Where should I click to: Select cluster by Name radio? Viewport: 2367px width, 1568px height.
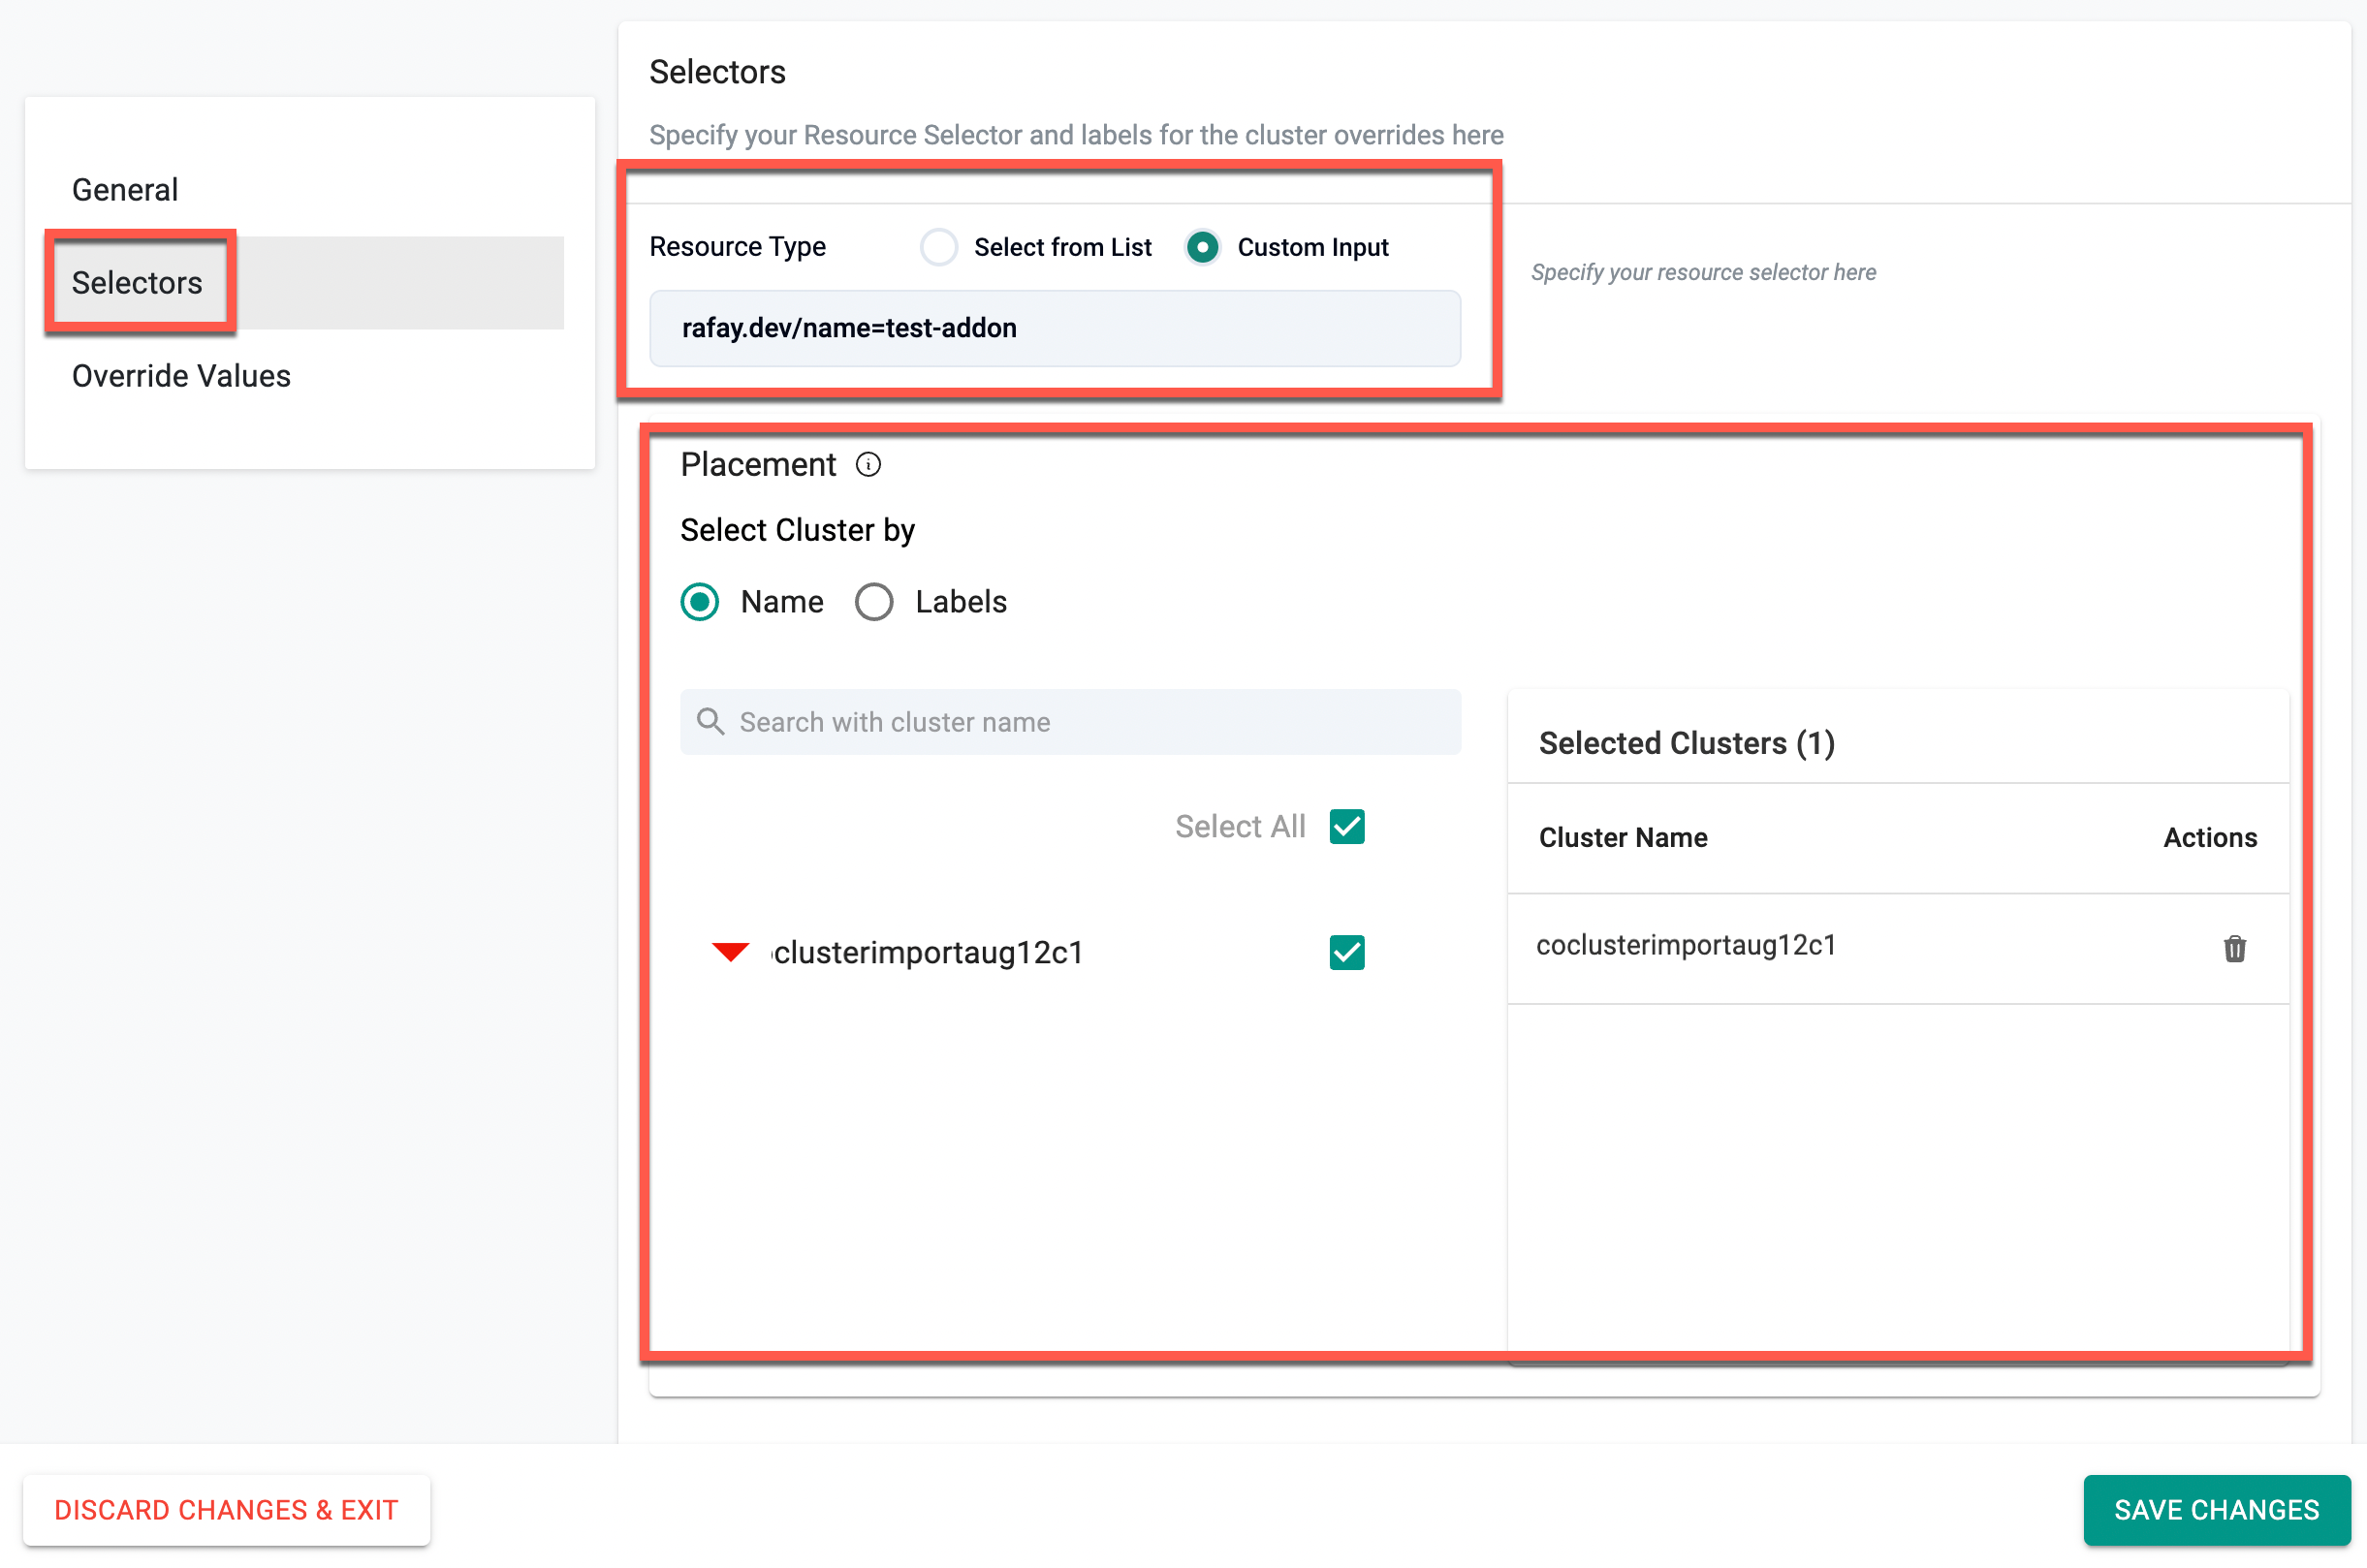point(699,602)
